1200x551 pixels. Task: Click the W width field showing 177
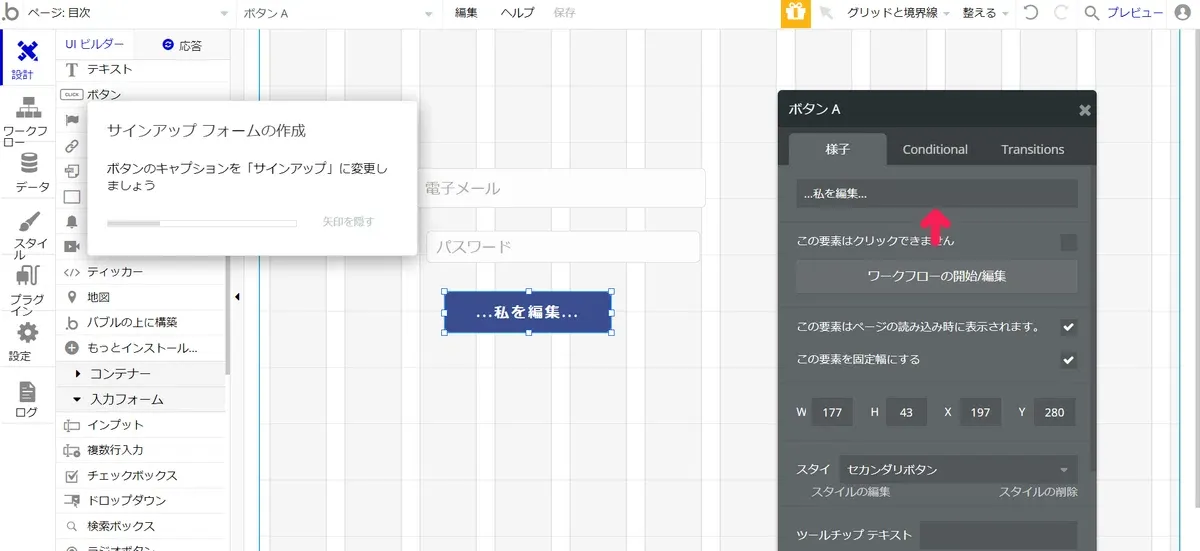pos(832,412)
